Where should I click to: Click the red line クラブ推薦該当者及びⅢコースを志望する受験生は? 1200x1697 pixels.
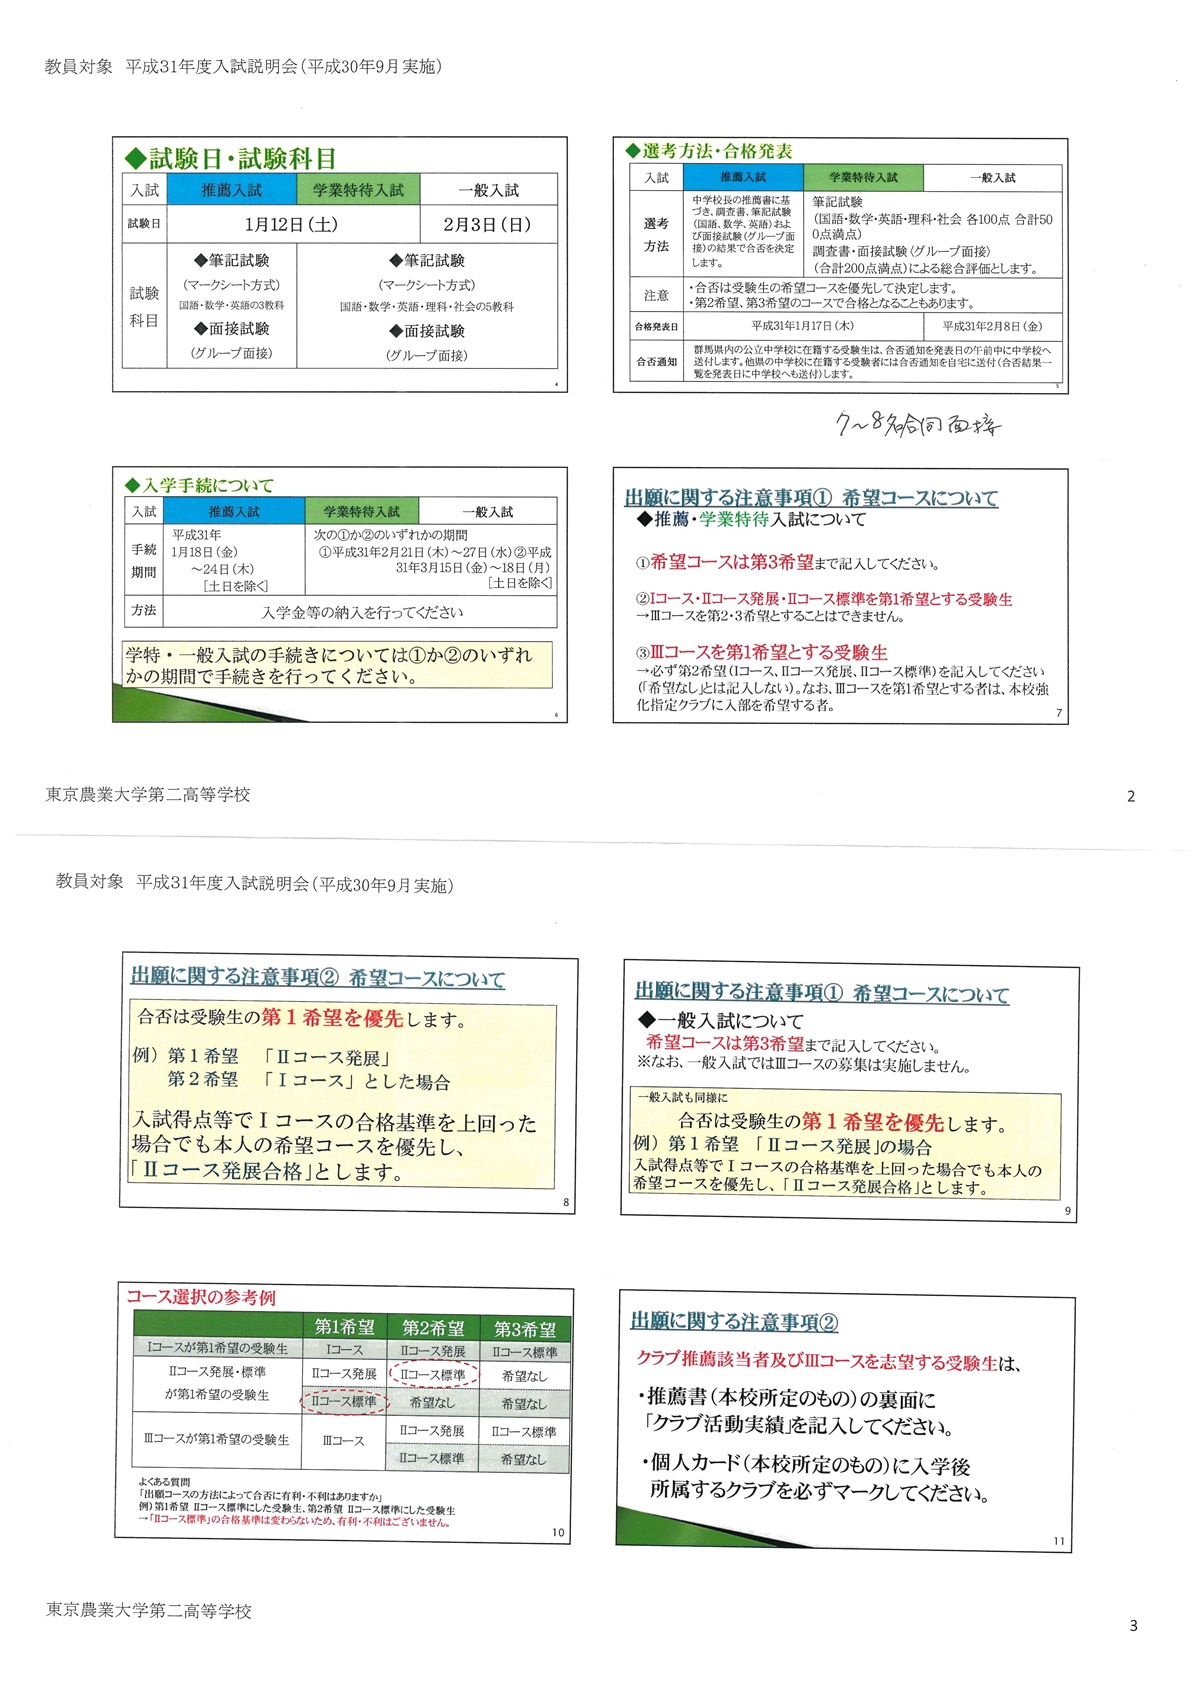click(x=829, y=1362)
